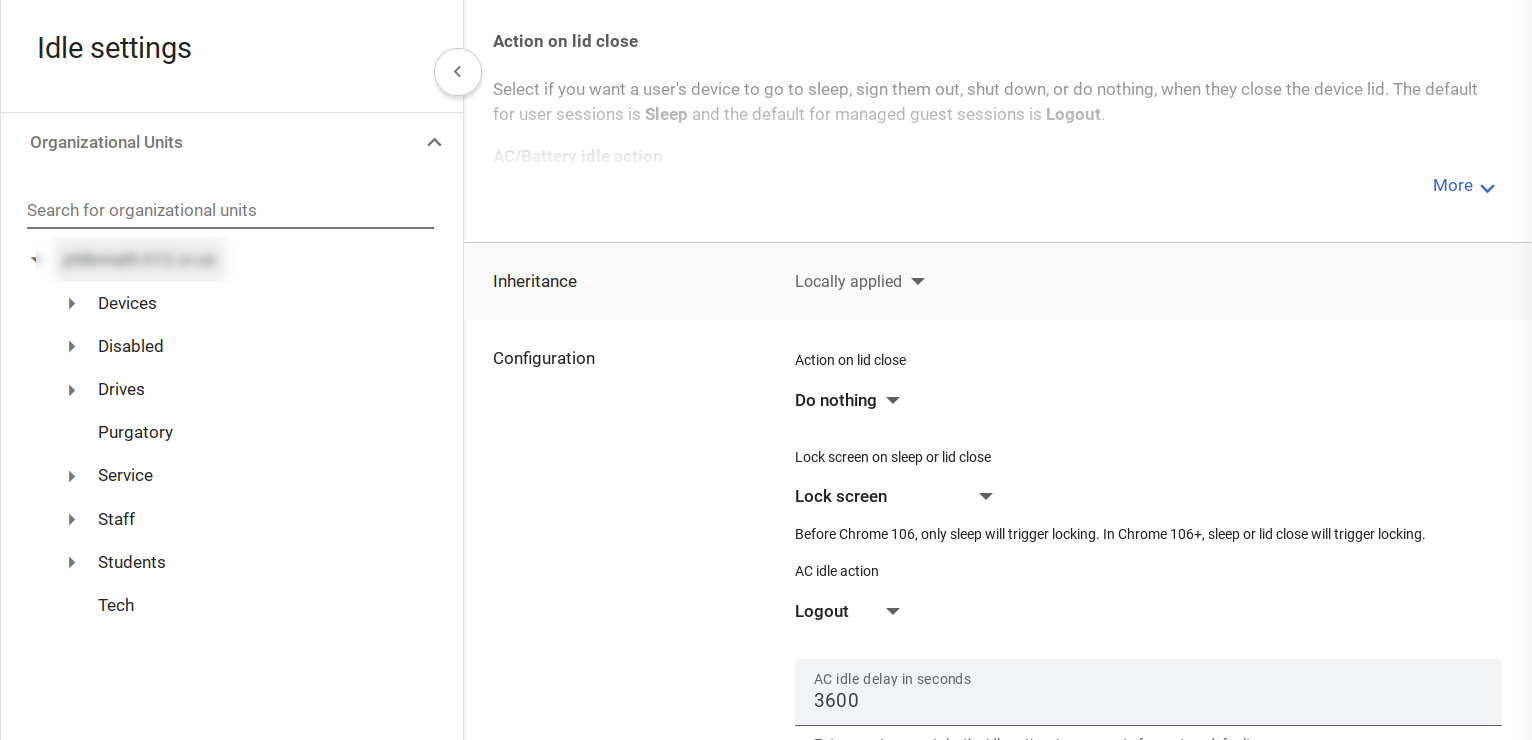Click More to expand the description
1532x740 pixels.
1463,186
